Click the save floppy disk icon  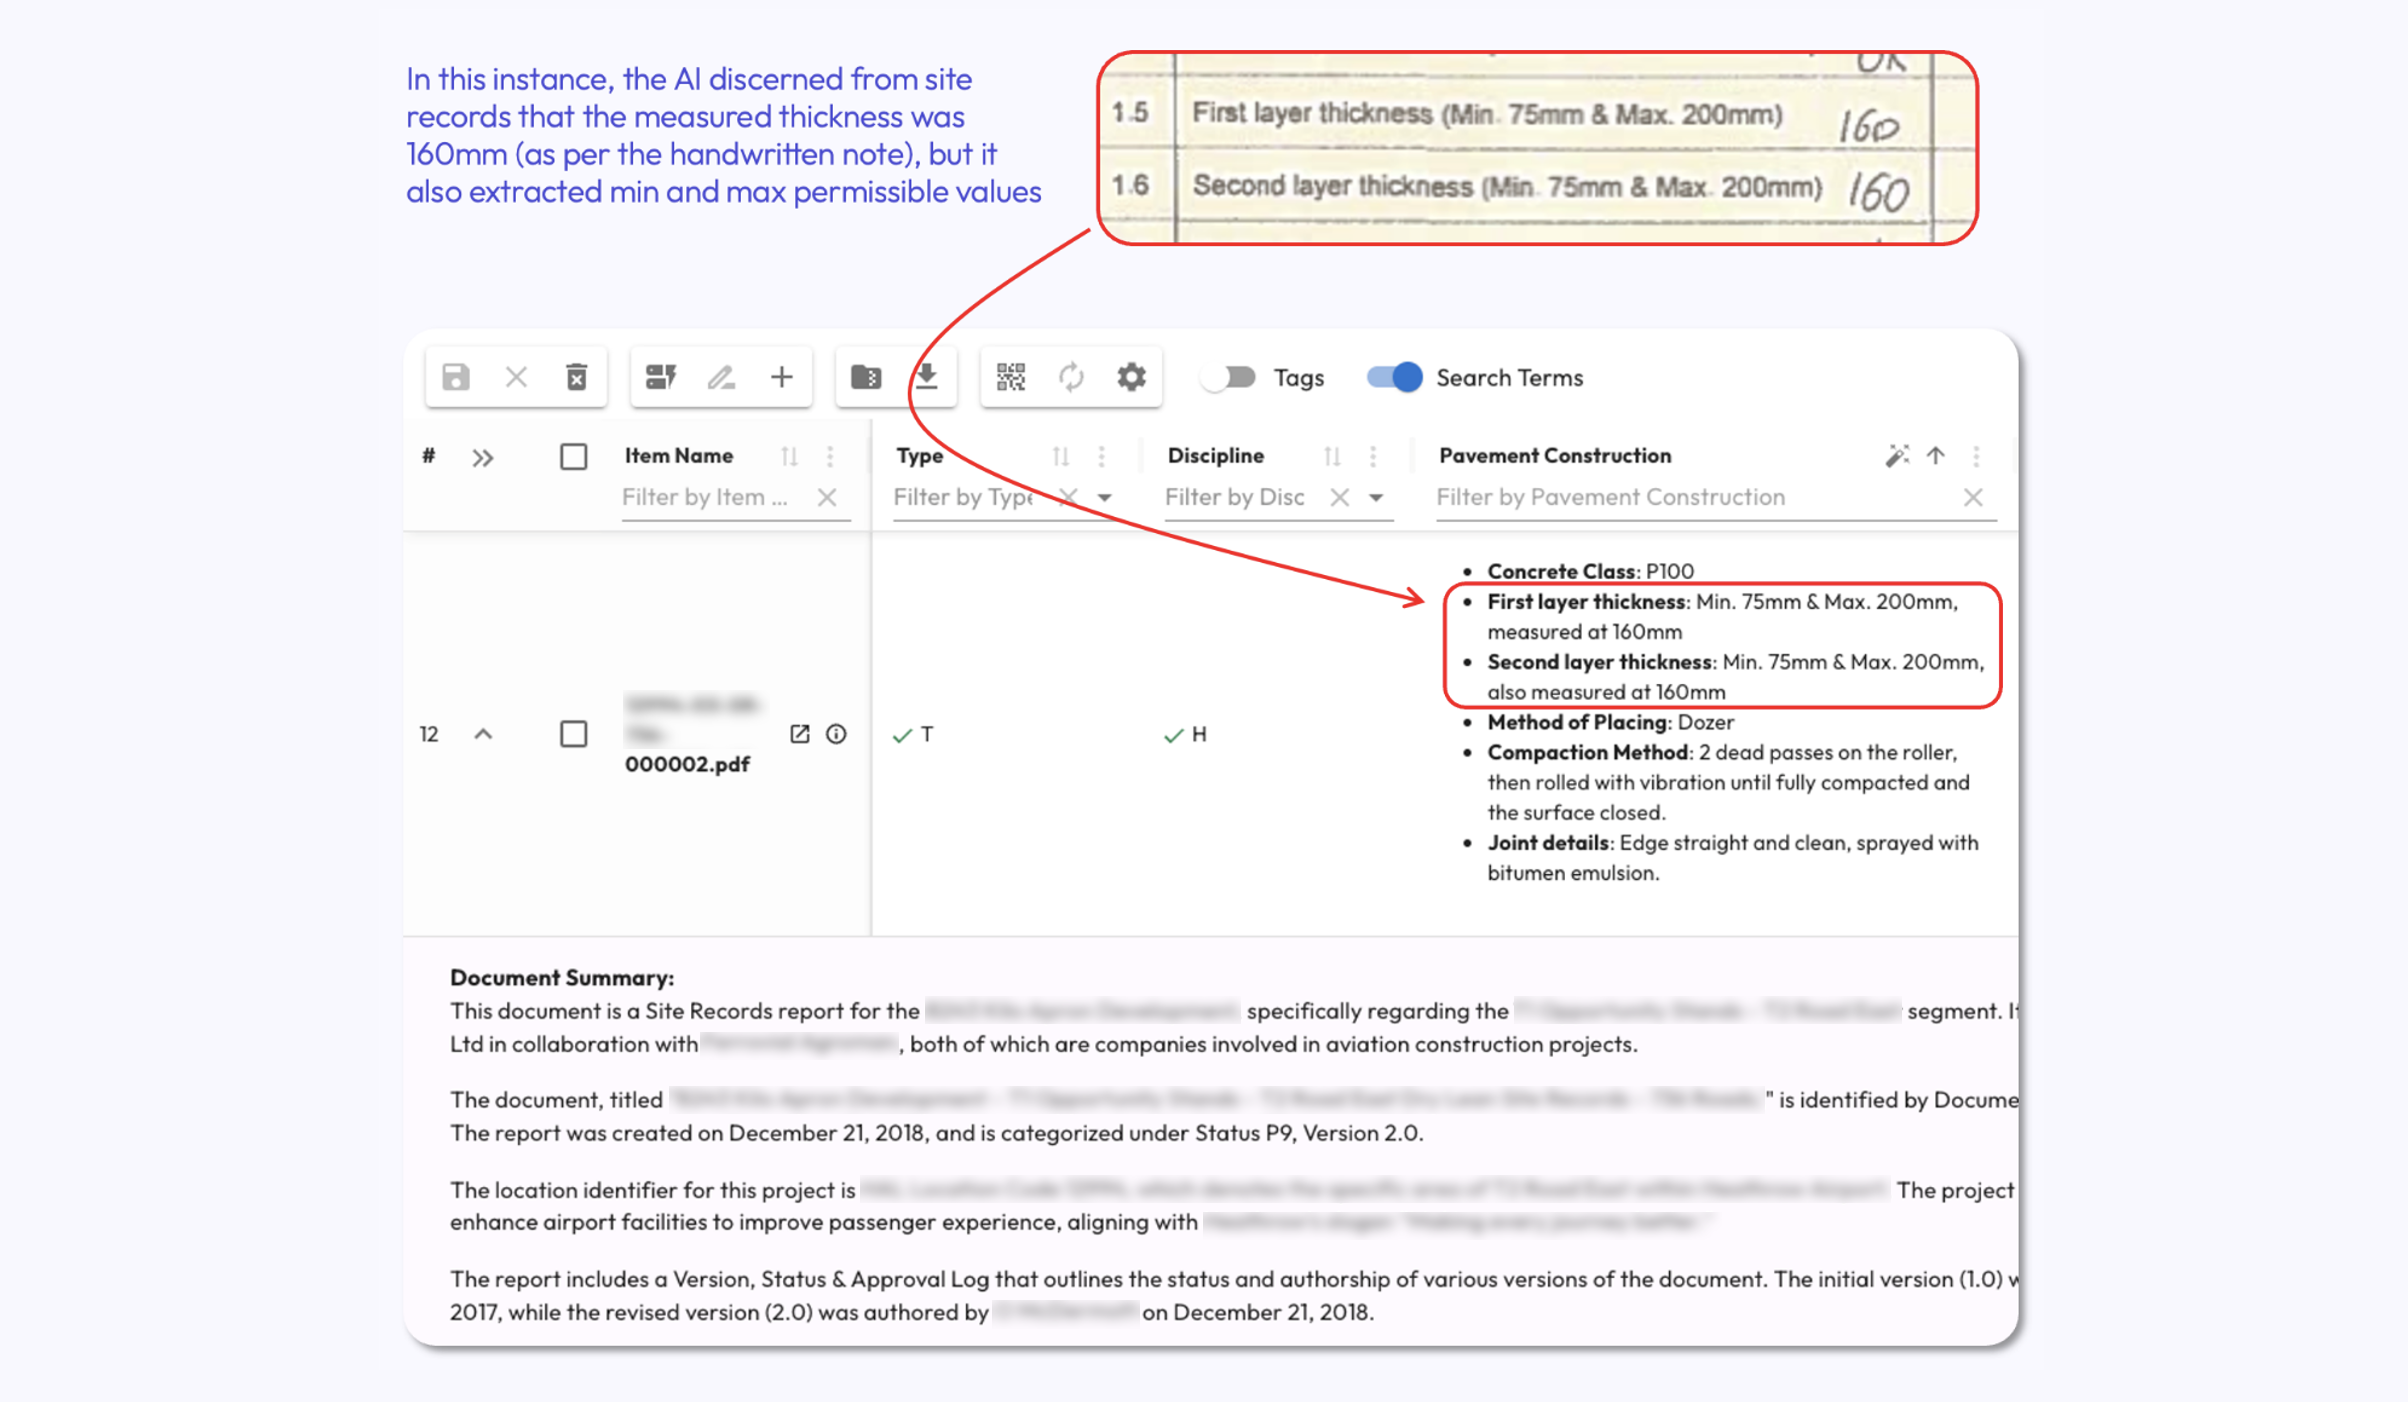pyautogui.click(x=456, y=377)
